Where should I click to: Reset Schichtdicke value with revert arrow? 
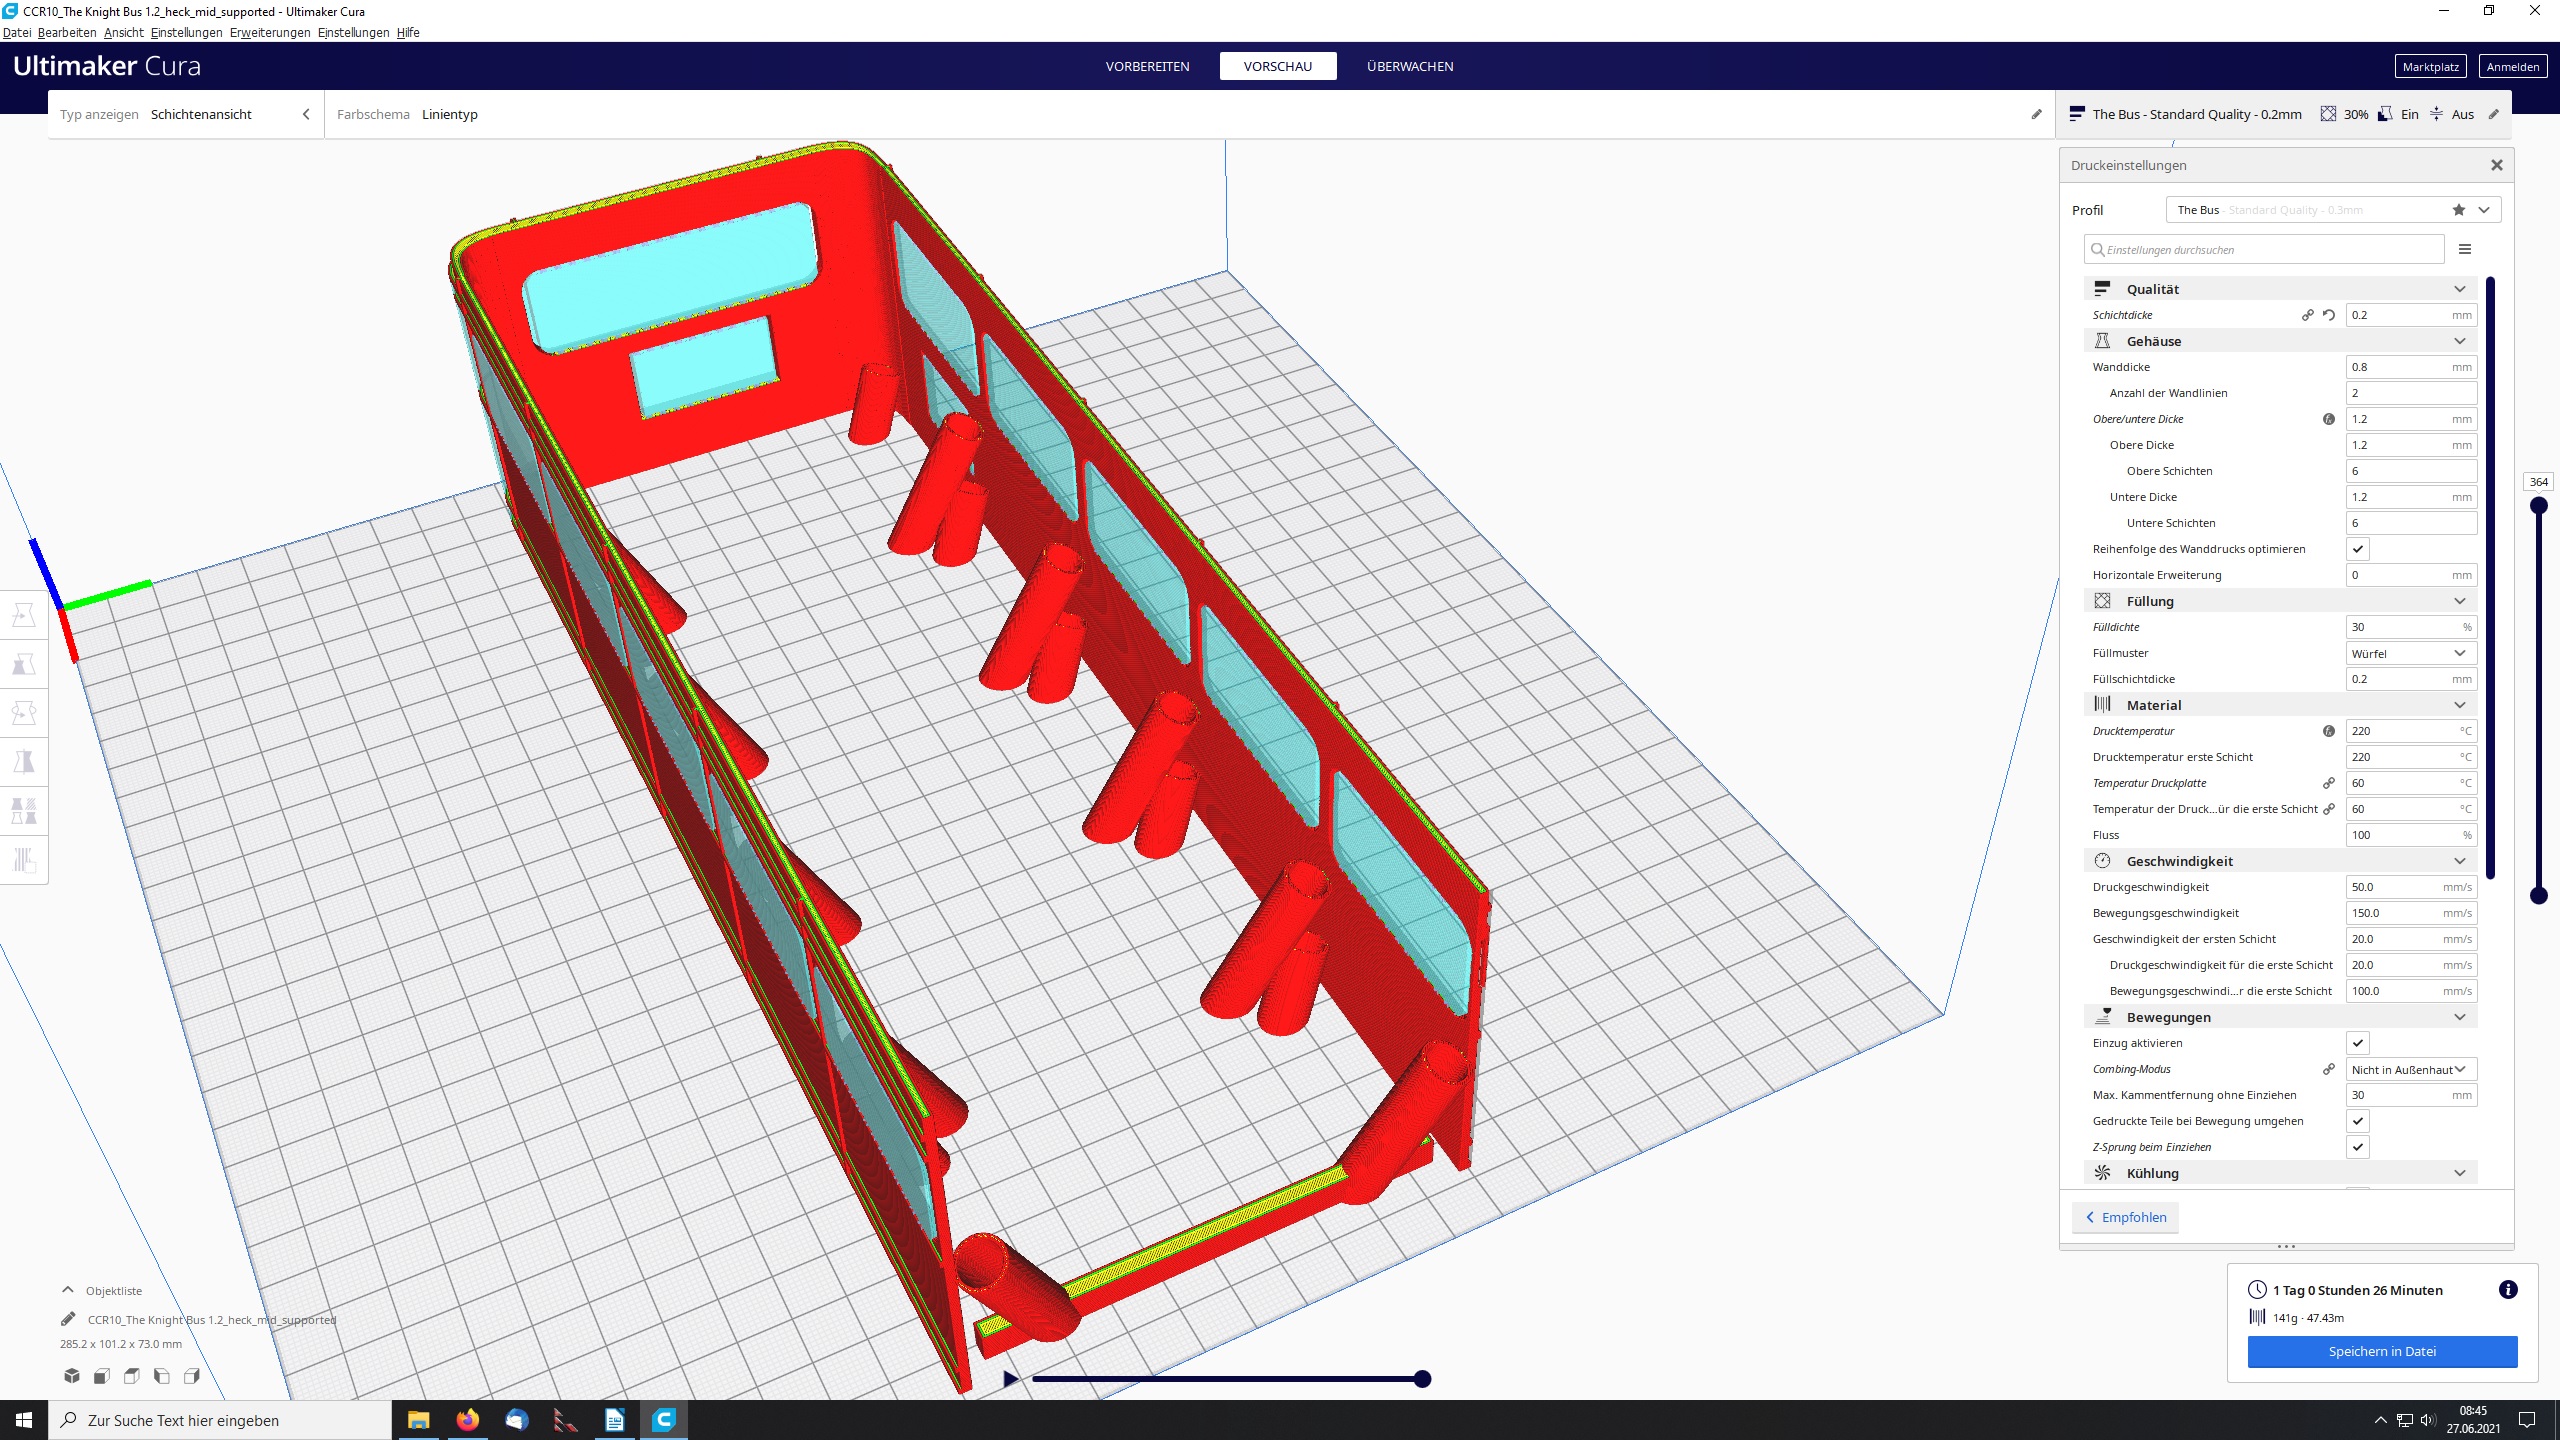pos(2329,315)
